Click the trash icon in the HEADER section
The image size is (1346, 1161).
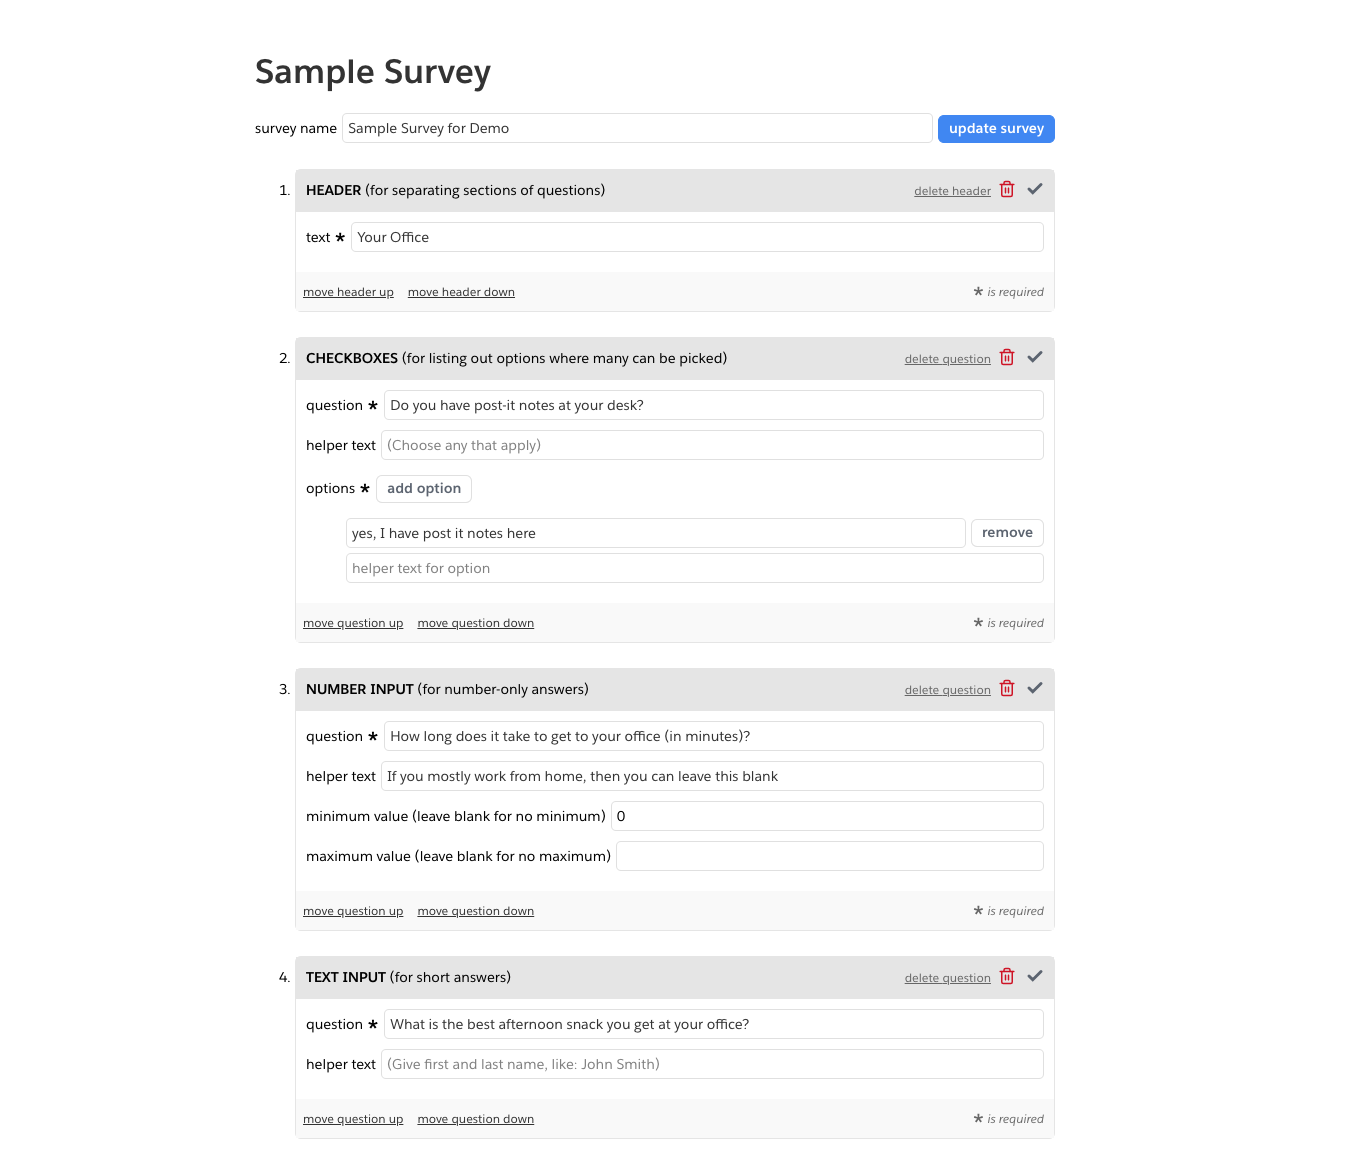click(1007, 189)
